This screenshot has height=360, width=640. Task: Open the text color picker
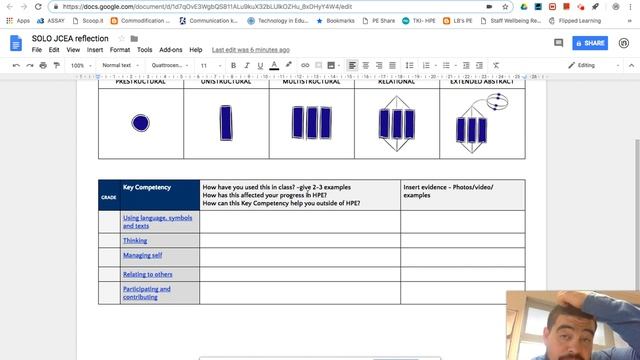coord(274,65)
